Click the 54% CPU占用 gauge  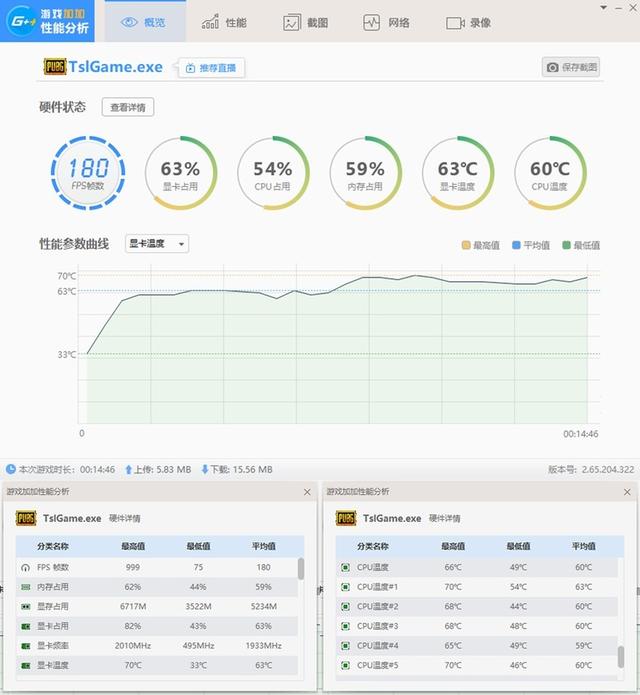(x=273, y=173)
